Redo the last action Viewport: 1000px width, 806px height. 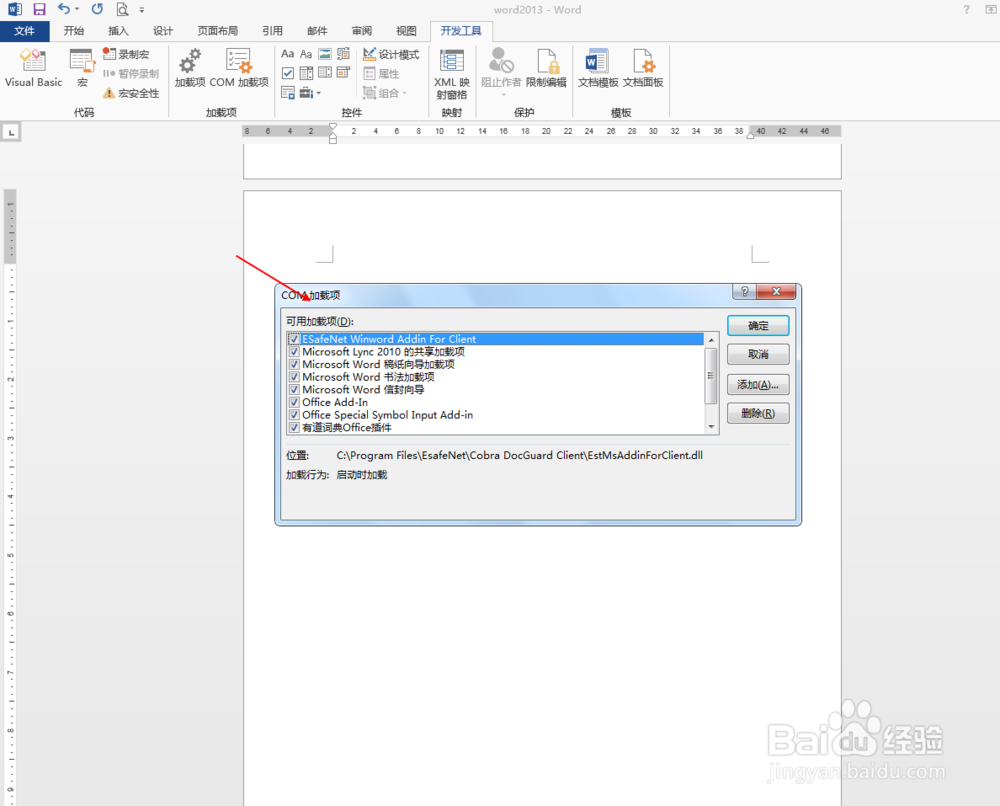(97, 10)
